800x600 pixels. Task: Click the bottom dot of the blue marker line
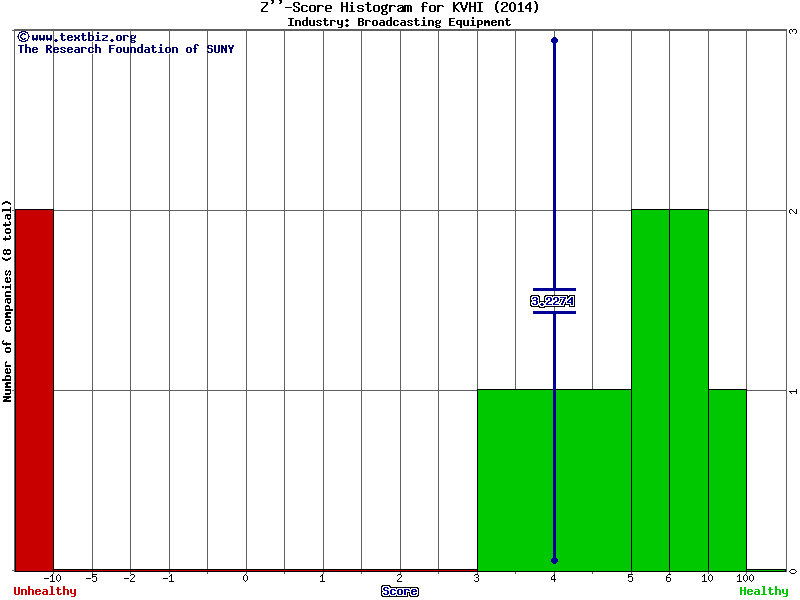tap(554, 561)
